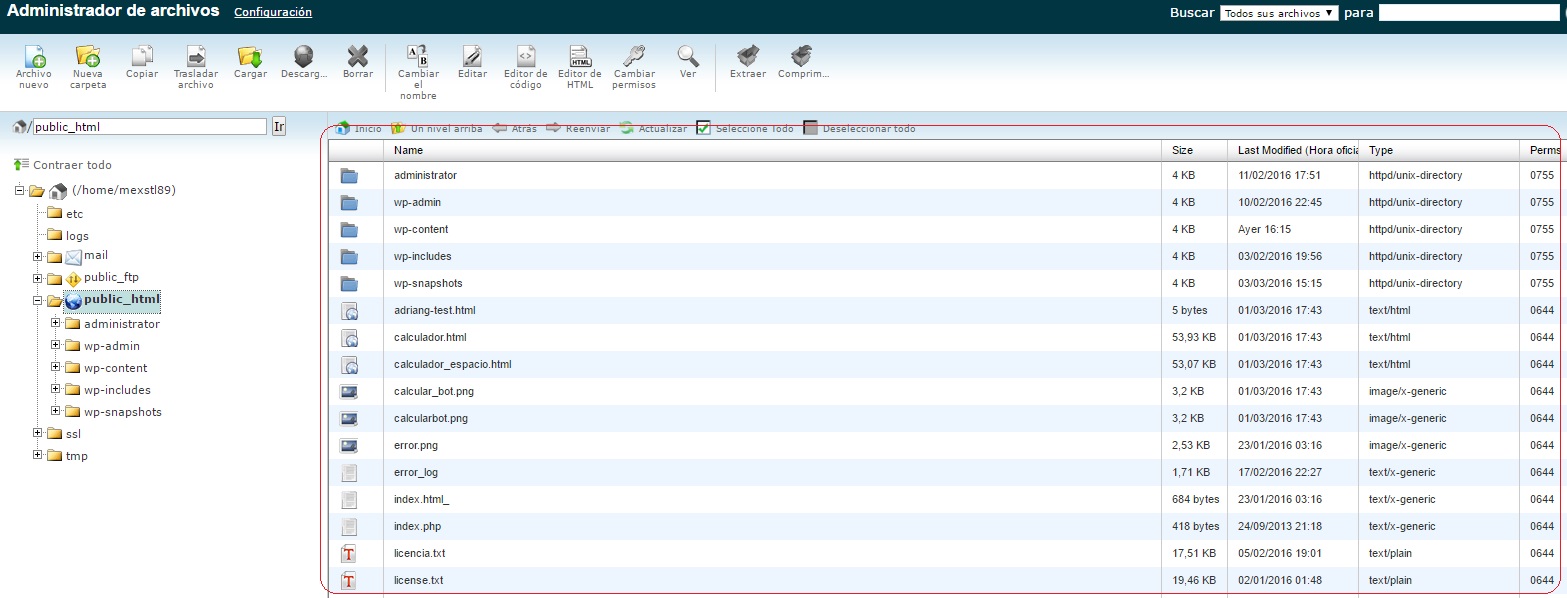This screenshot has height=598, width=1567.
Task: Select calculador.html file name
Action: 430,337
